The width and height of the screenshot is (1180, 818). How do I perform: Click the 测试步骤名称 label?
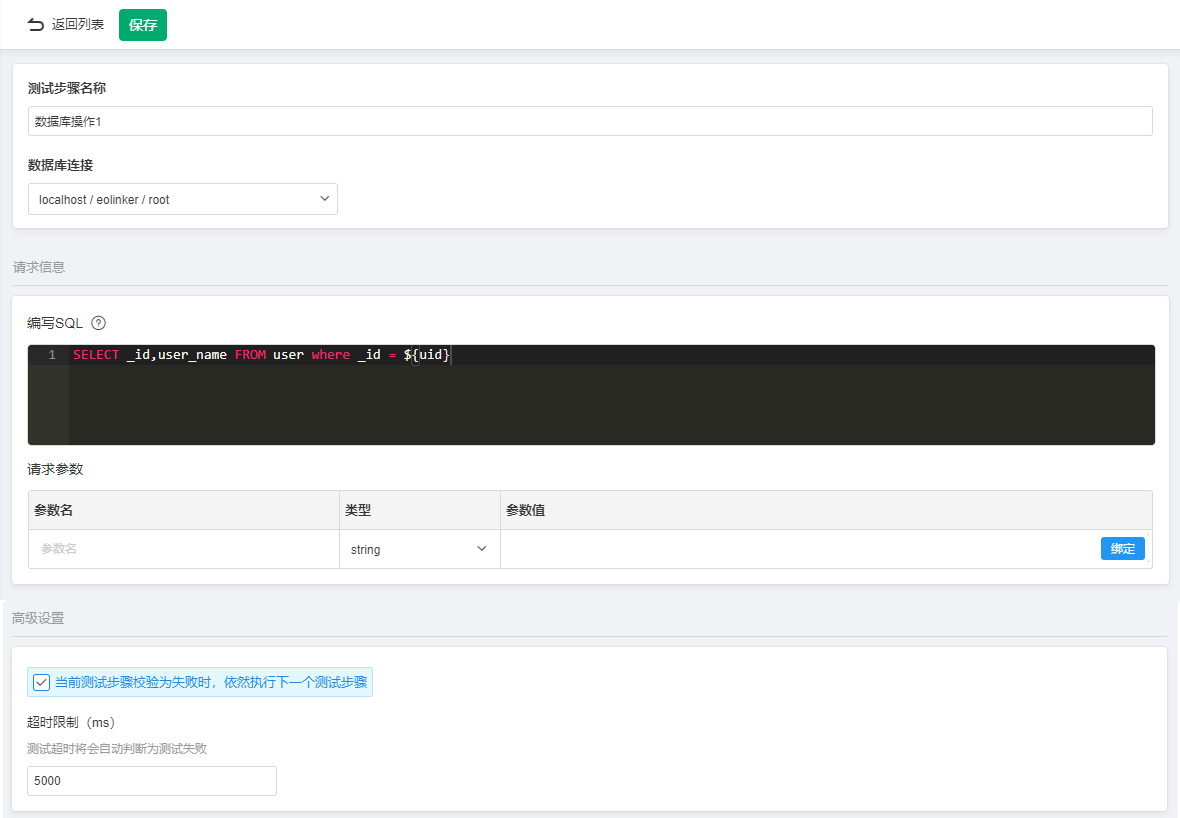[67, 88]
